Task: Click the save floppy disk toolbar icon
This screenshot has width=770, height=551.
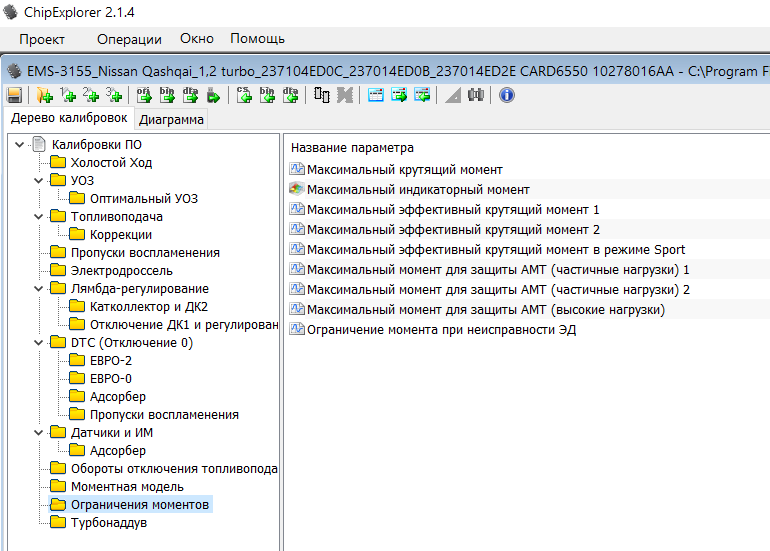Action: coord(14,95)
